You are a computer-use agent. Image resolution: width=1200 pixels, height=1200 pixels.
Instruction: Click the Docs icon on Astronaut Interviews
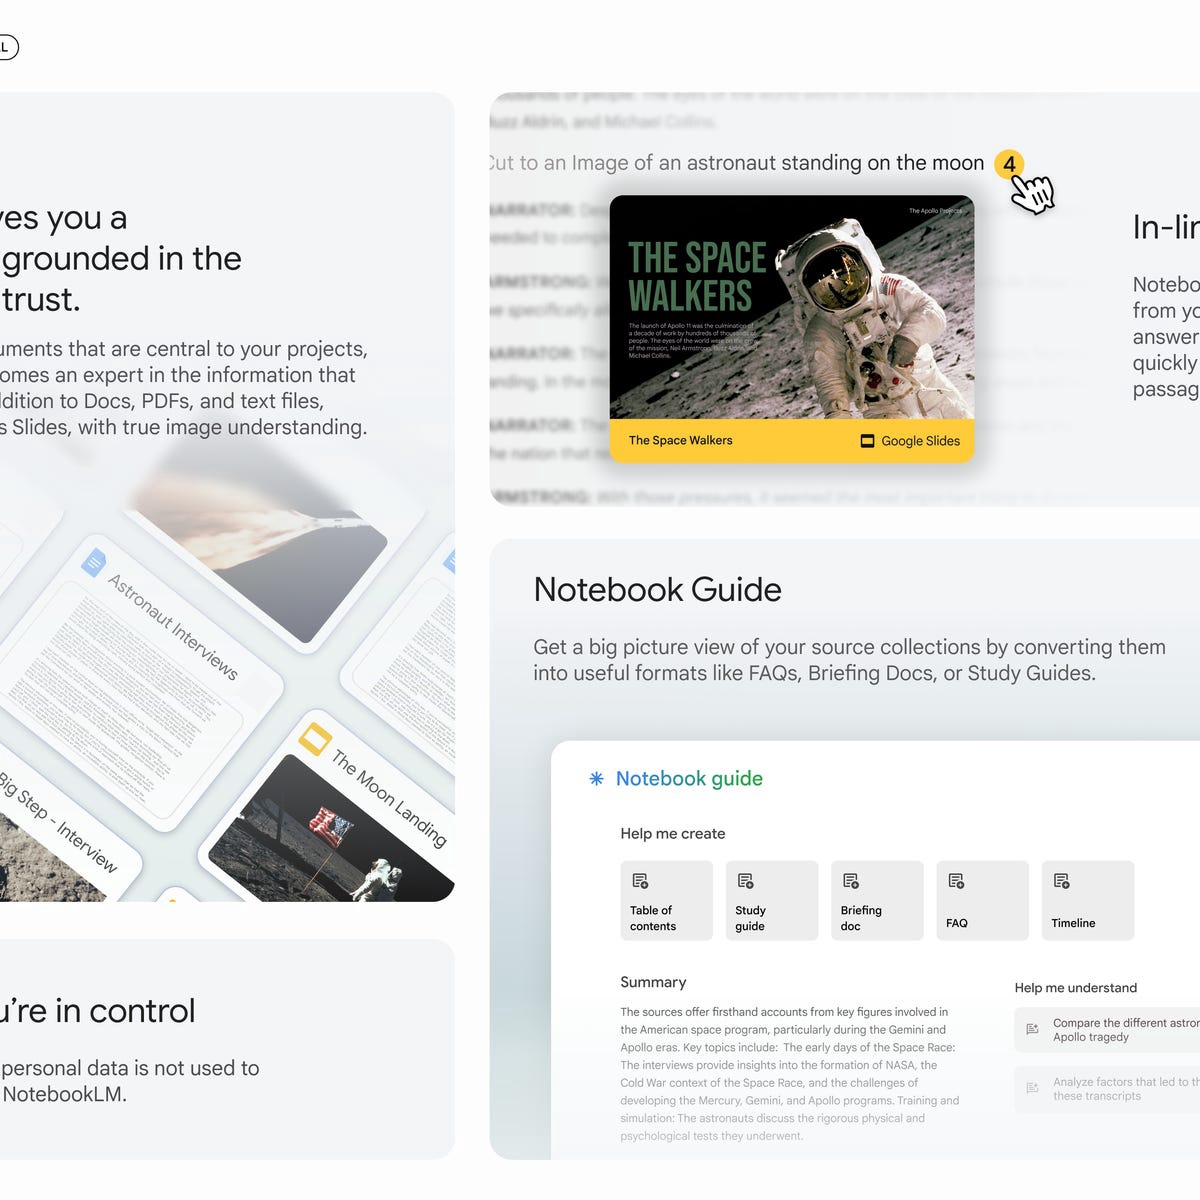tap(93, 563)
